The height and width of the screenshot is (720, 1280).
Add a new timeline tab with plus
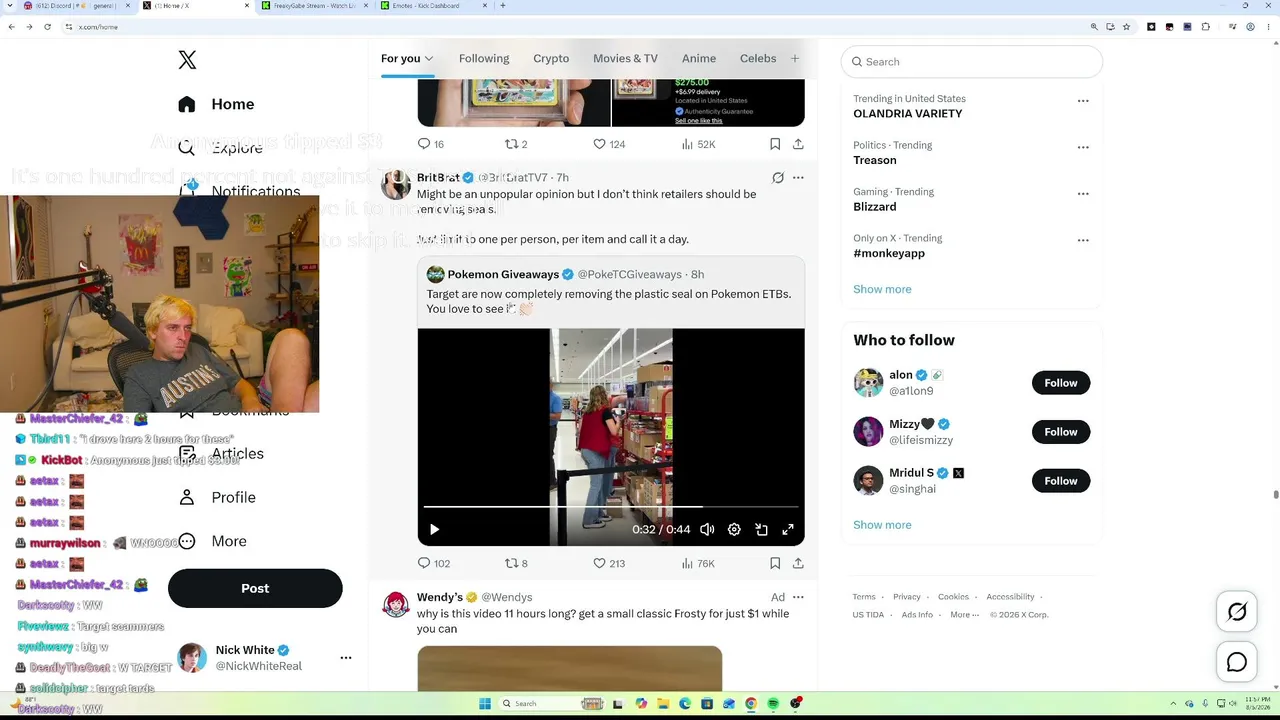tap(795, 59)
